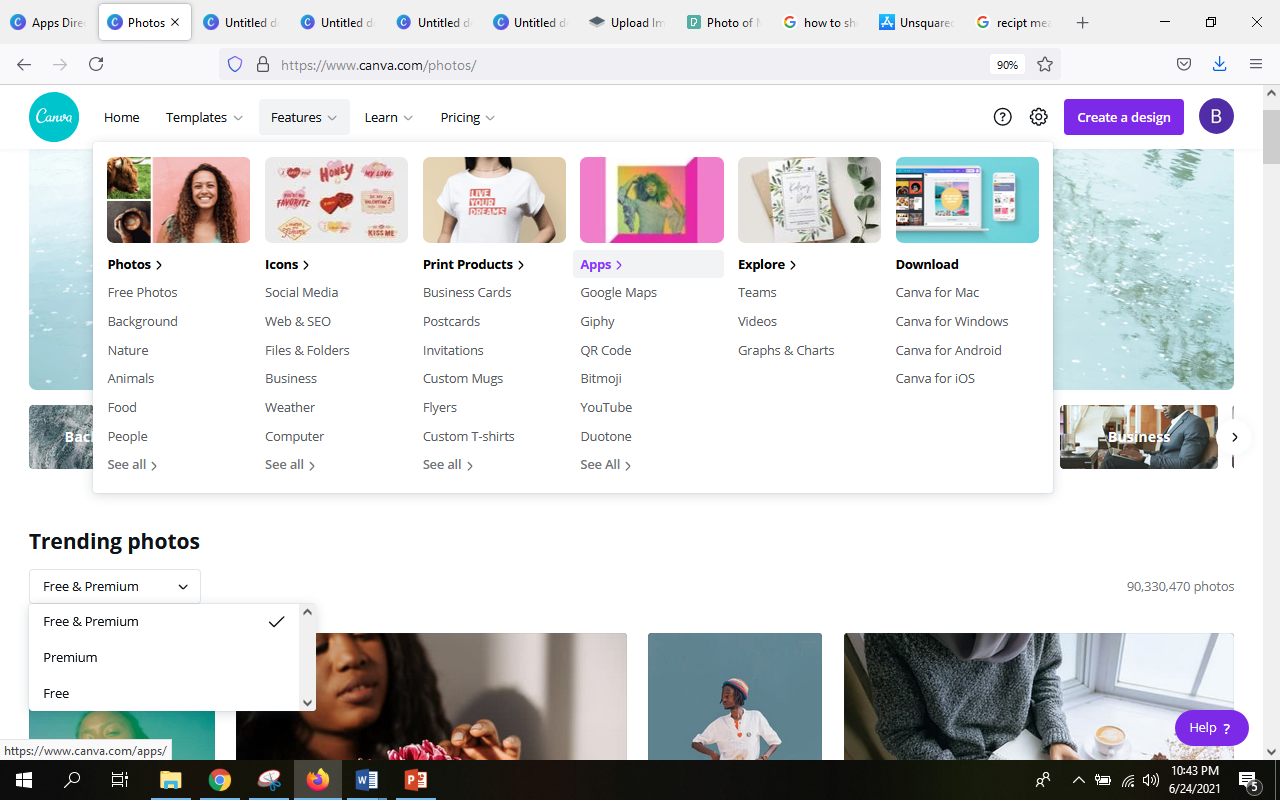
Task: Open the Print Products heading link
Action: pyautogui.click(x=473, y=264)
